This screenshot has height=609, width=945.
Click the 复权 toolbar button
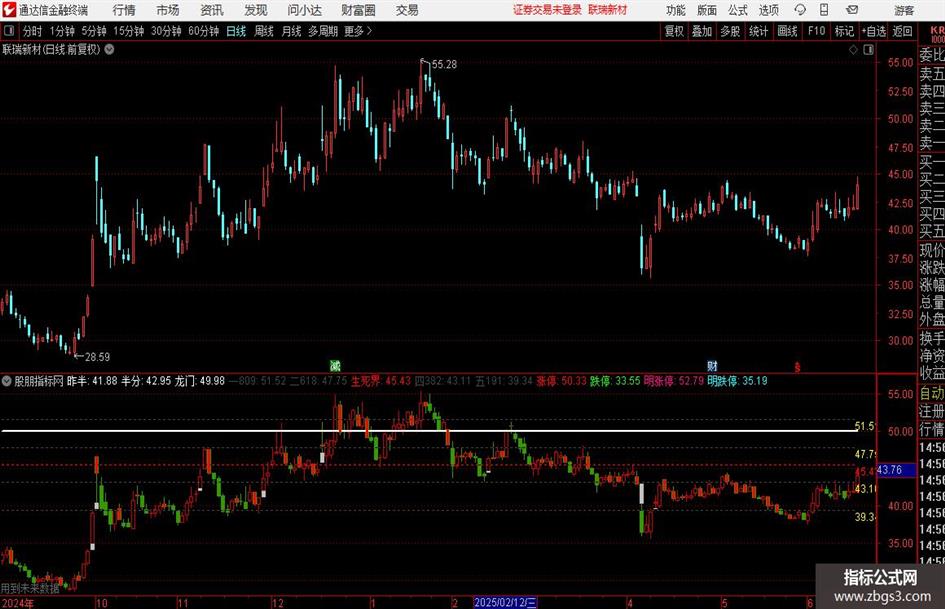674,31
